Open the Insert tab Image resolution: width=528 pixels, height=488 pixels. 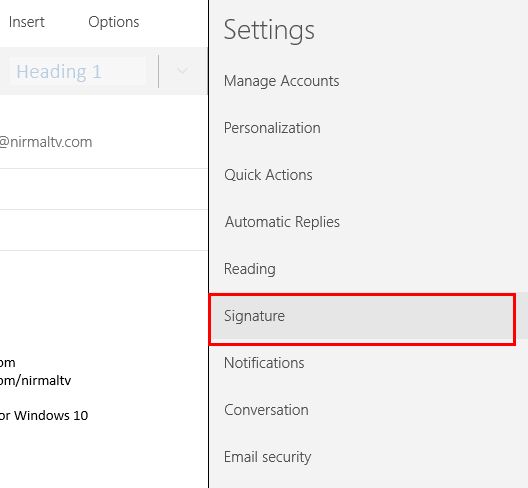pyautogui.click(x=27, y=22)
